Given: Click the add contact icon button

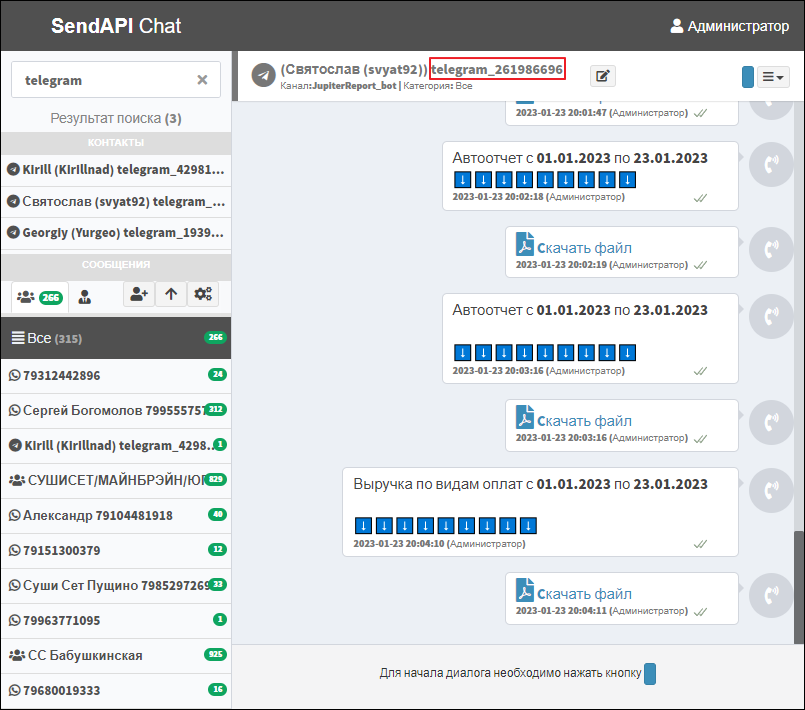Looking at the screenshot, I should (x=138, y=294).
